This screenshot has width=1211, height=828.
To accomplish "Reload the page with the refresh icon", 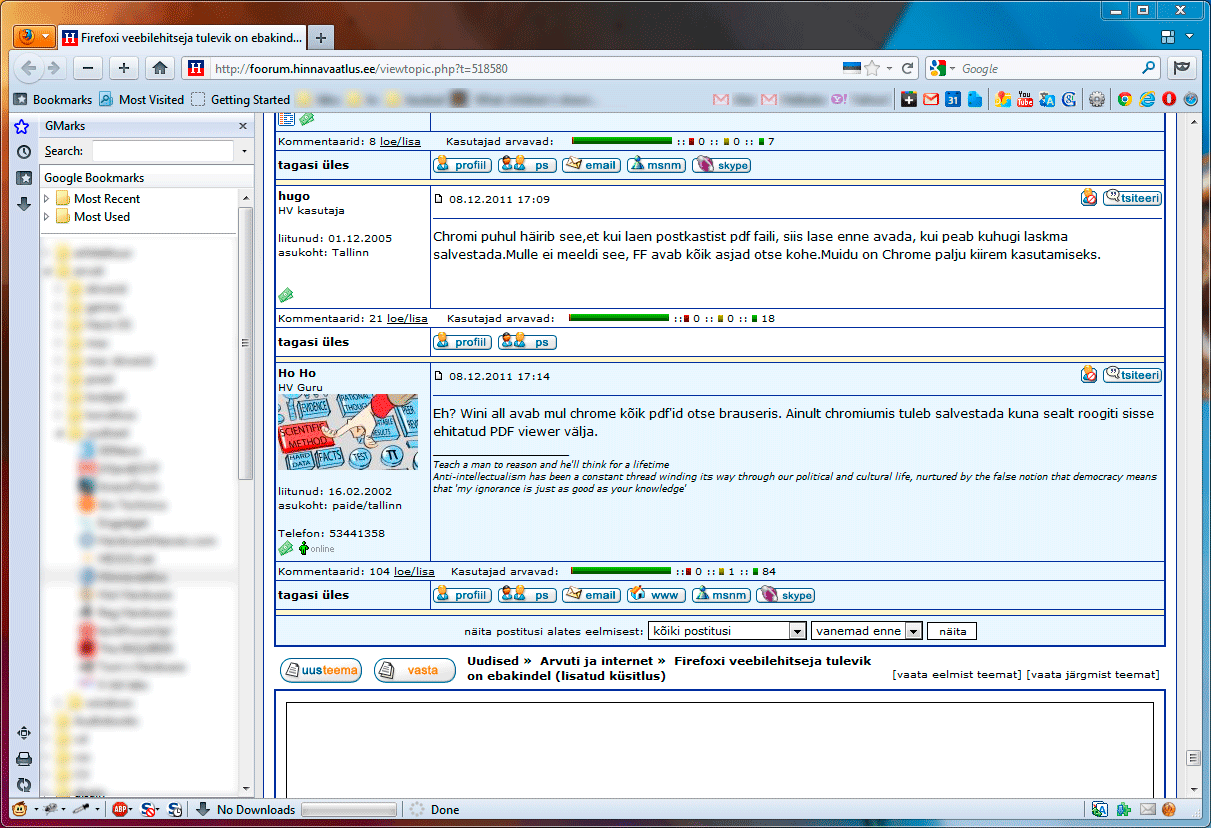I will point(907,68).
